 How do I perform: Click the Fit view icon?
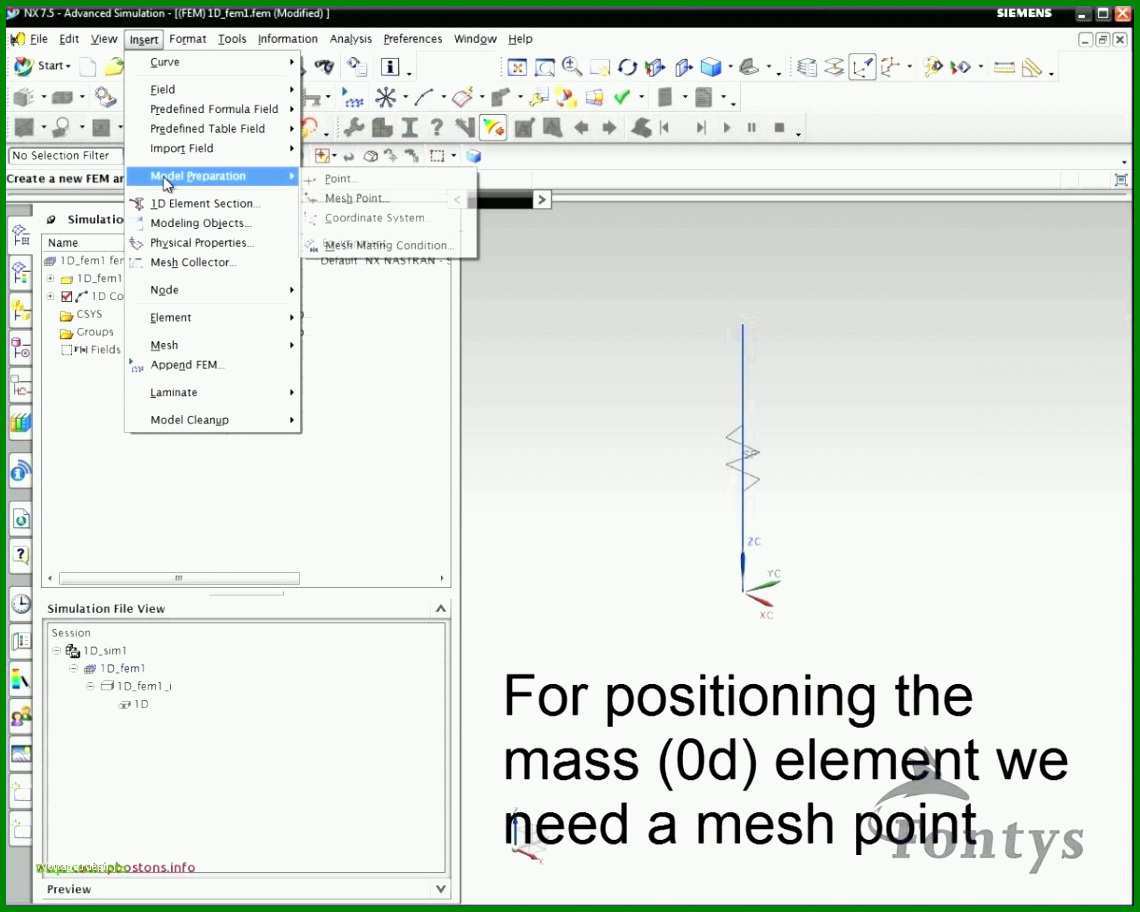click(517, 68)
